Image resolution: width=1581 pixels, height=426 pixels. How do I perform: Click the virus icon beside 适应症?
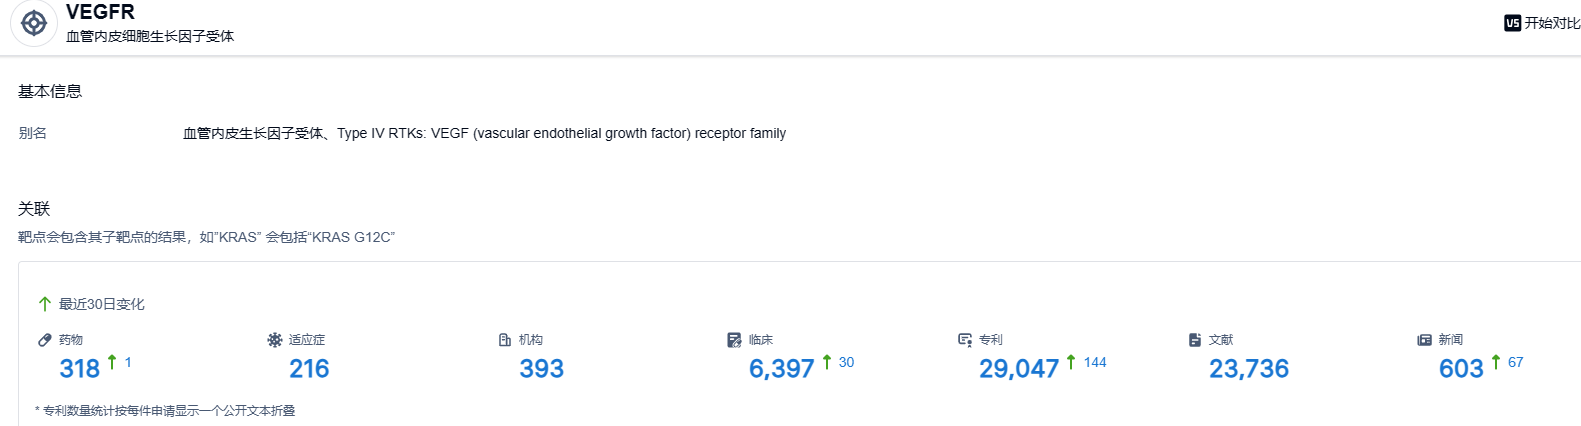tap(275, 340)
